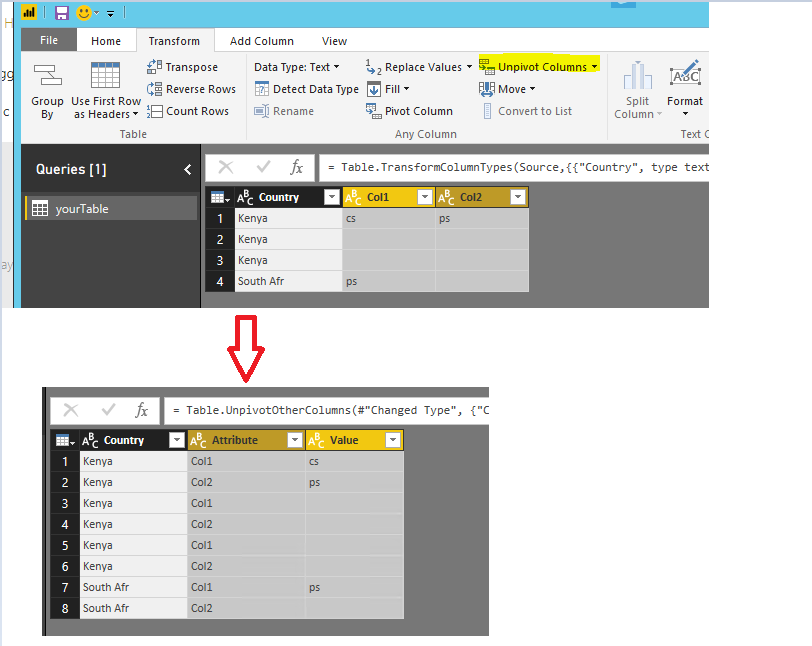Click Unpivot Columns
The width and height of the screenshot is (812, 646).
pyautogui.click(x=534, y=67)
